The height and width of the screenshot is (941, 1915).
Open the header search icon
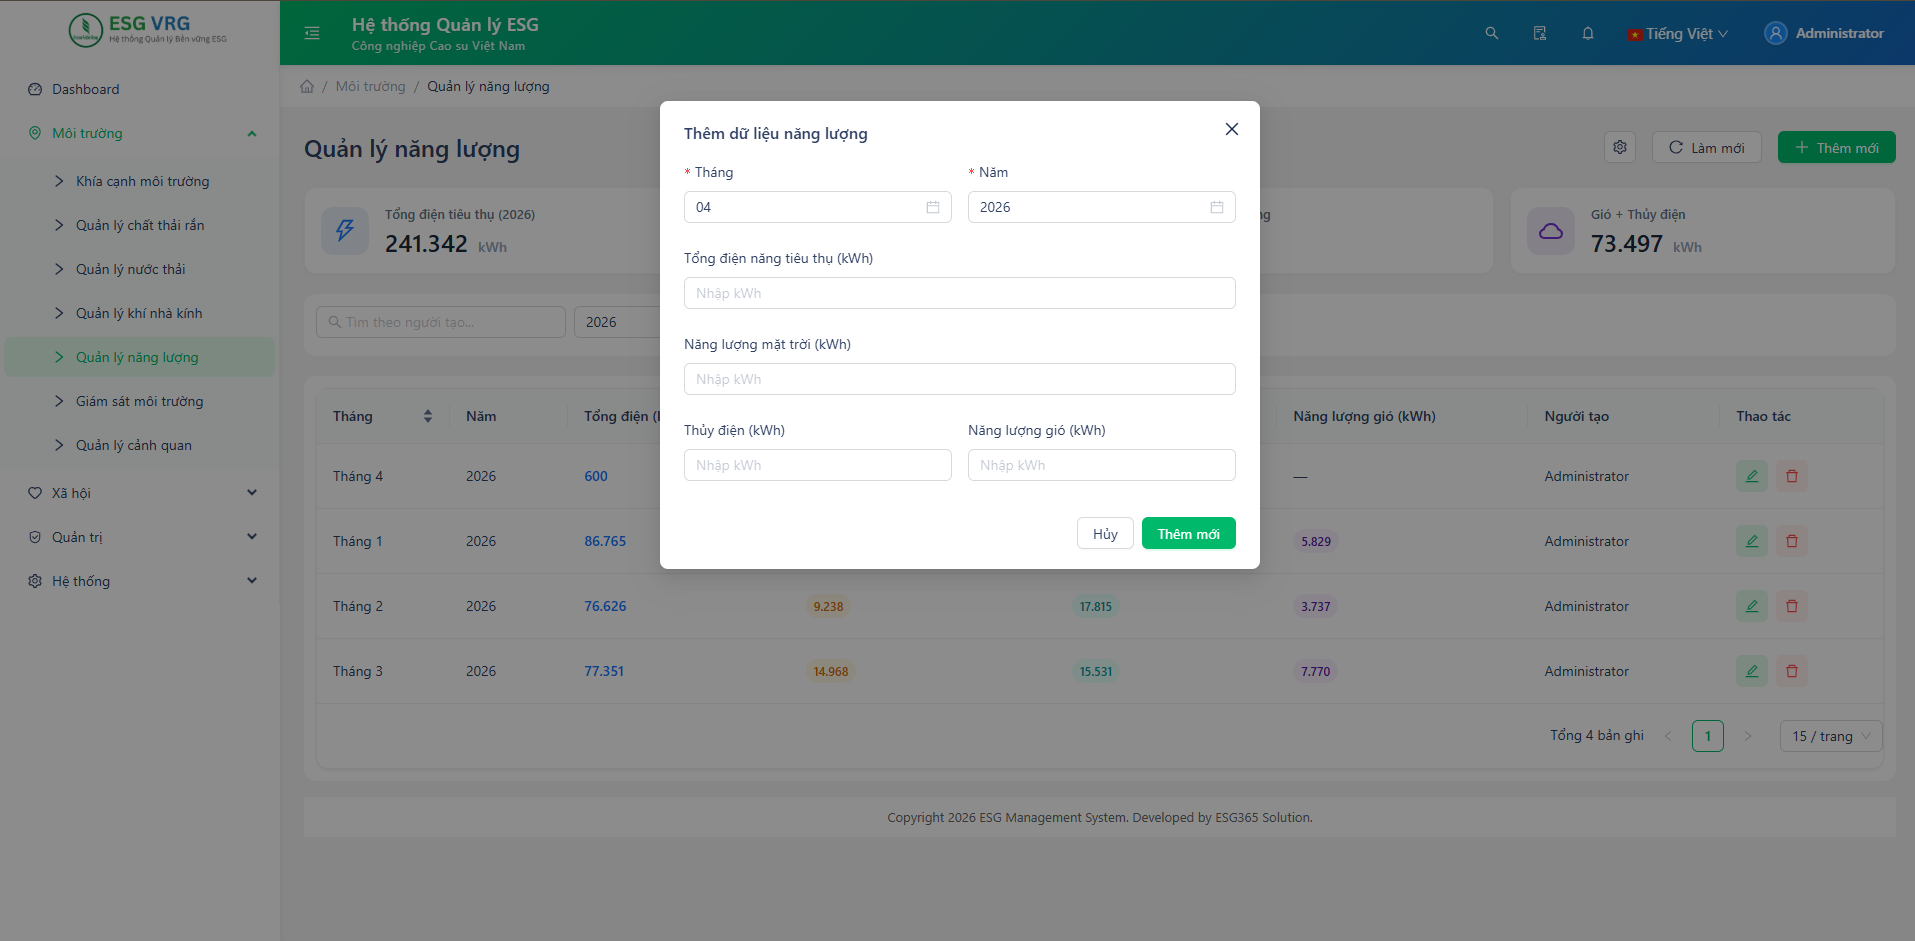coord(1492,33)
